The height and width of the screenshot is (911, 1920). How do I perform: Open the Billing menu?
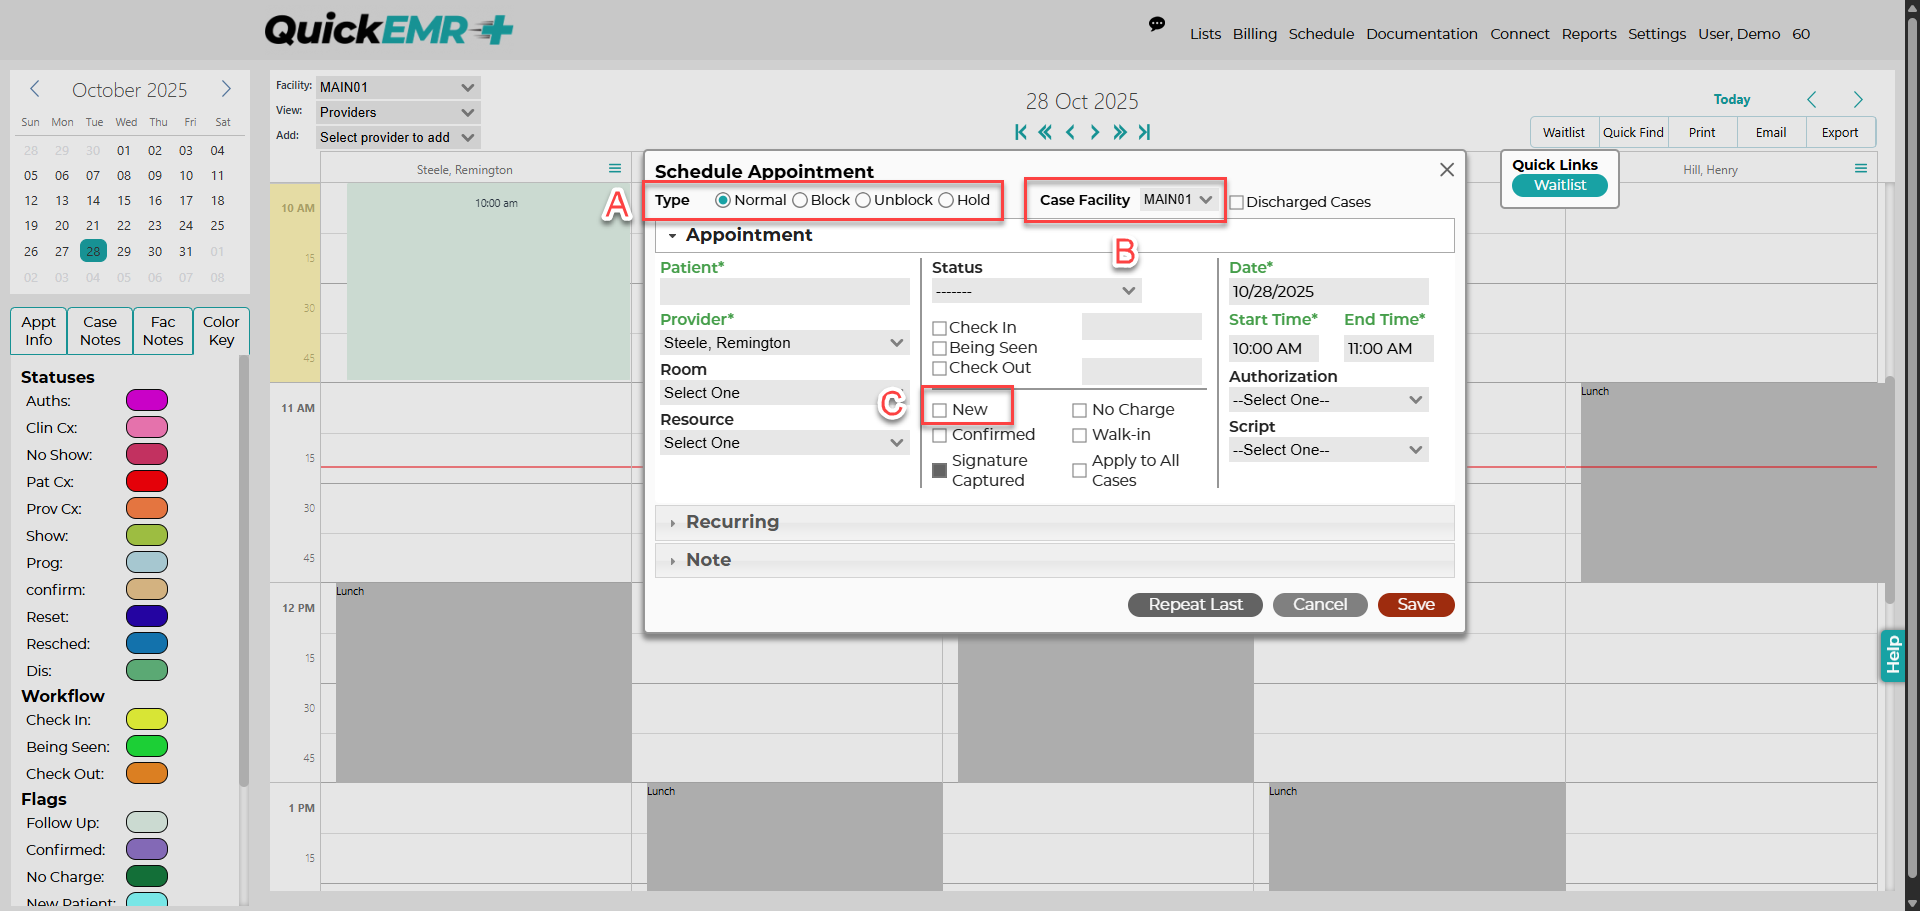pos(1254,34)
